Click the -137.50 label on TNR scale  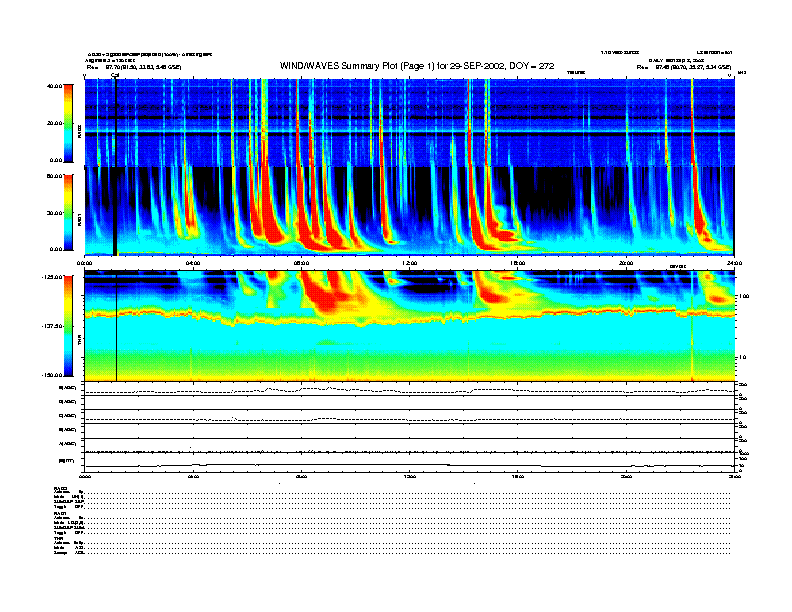point(52,326)
